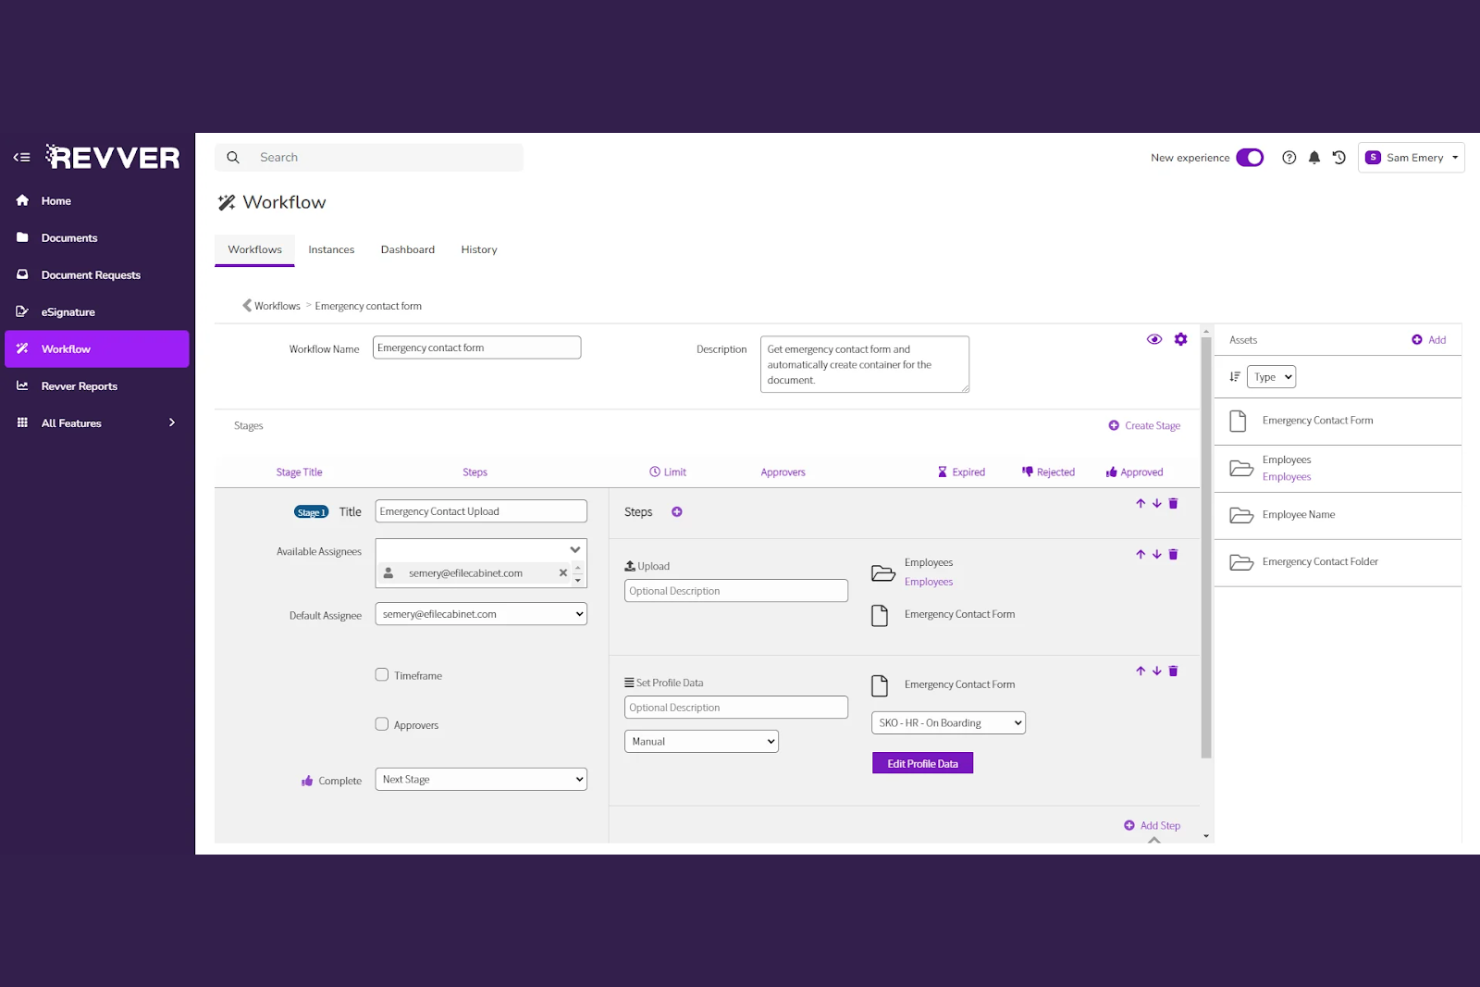Toggle the New experience switch

(1248, 157)
